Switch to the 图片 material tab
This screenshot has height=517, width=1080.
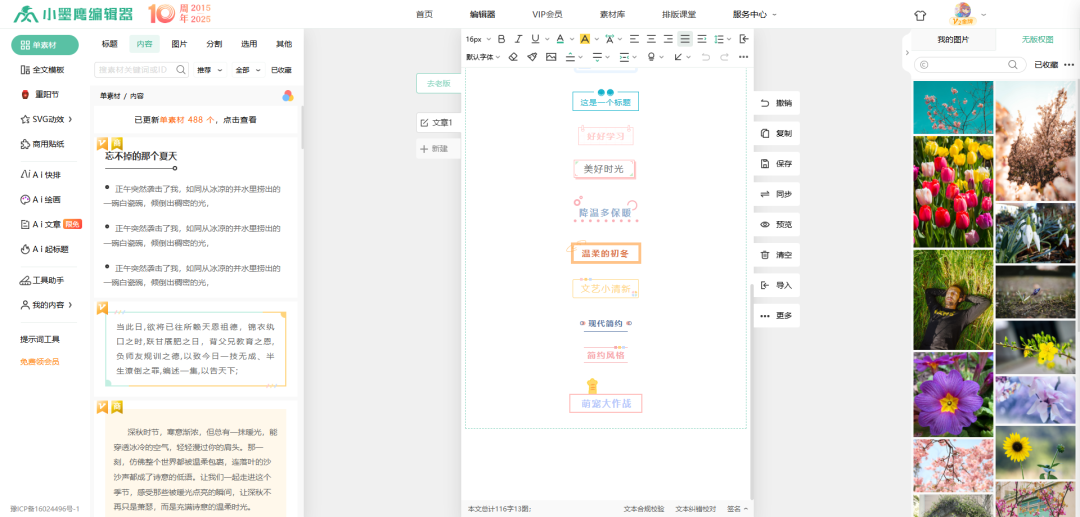point(179,44)
